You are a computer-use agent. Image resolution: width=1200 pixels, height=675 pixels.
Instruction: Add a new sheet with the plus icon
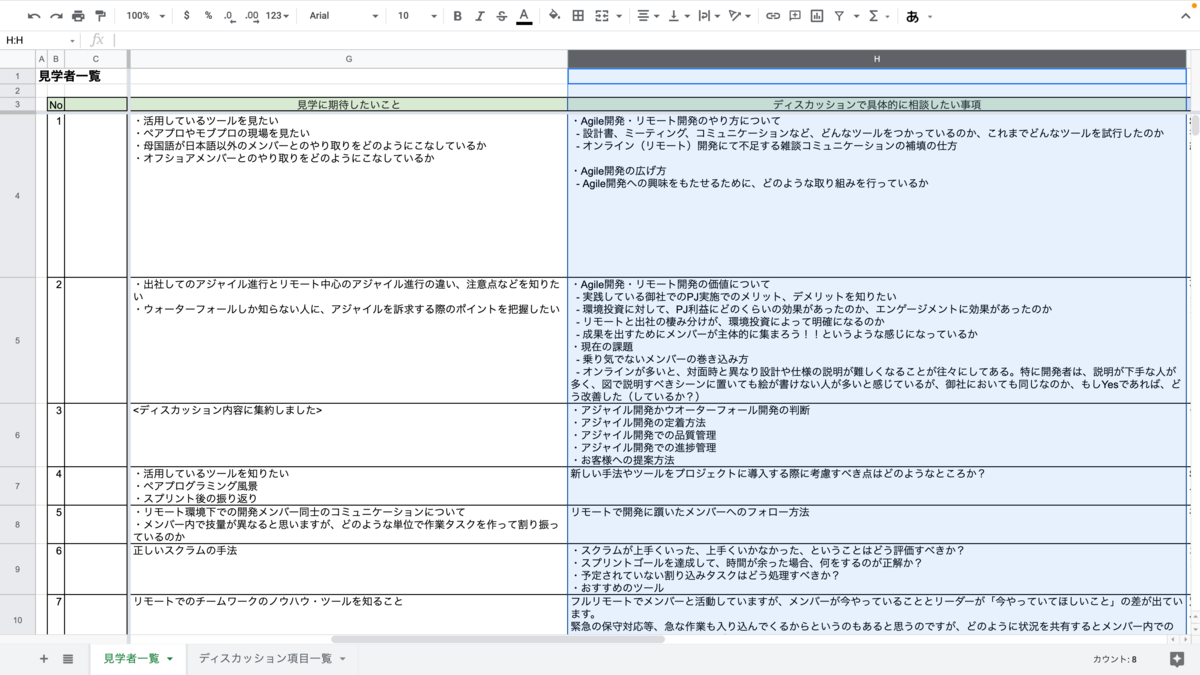pyautogui.click(x=43, y=658)
